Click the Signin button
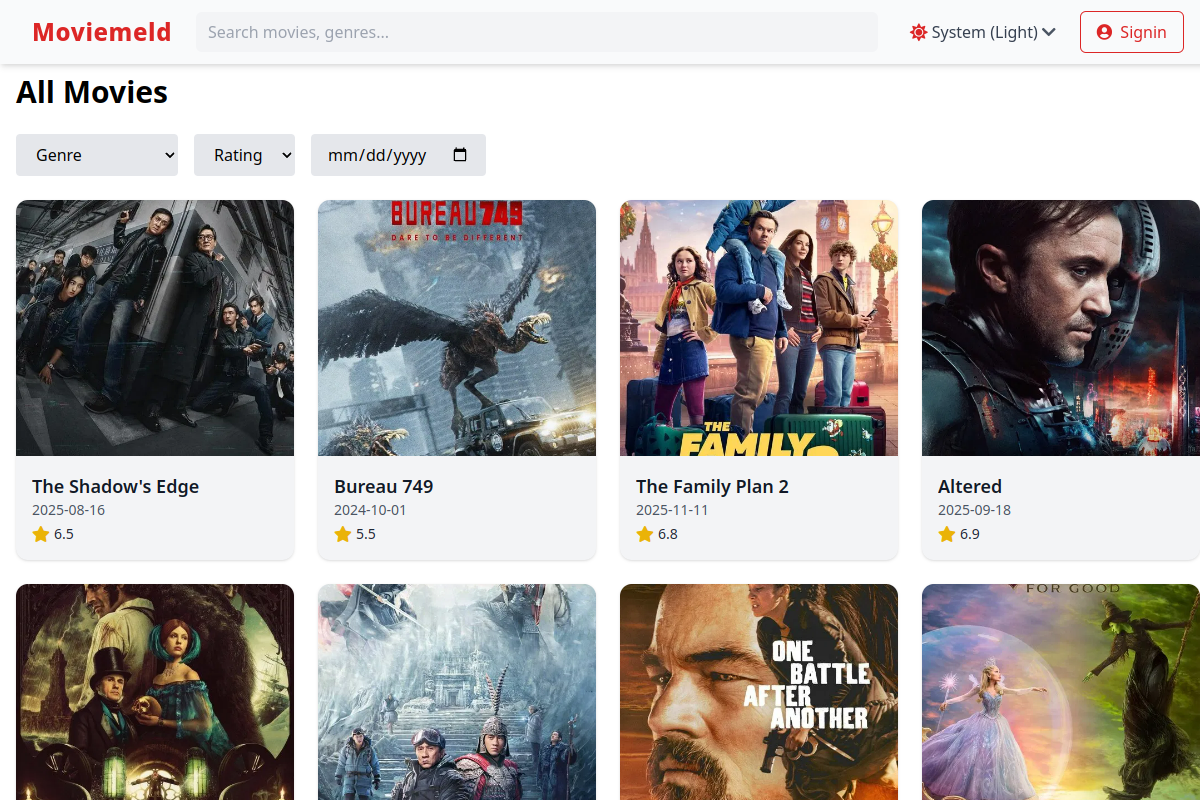Image resolution: width=1200 pixels, height=800 pixels. (x=1132, y=32)
